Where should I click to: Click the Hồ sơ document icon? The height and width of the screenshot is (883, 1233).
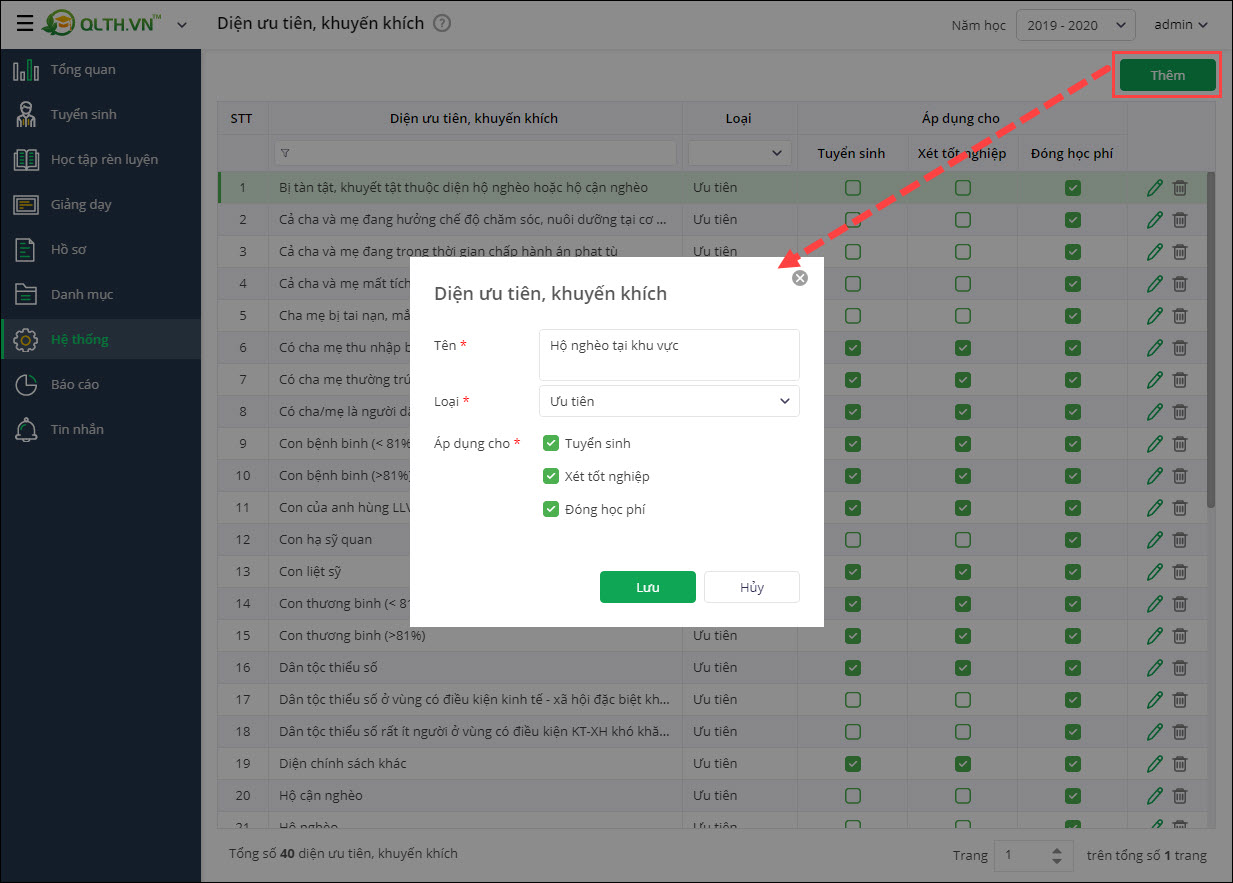[26, 250]
